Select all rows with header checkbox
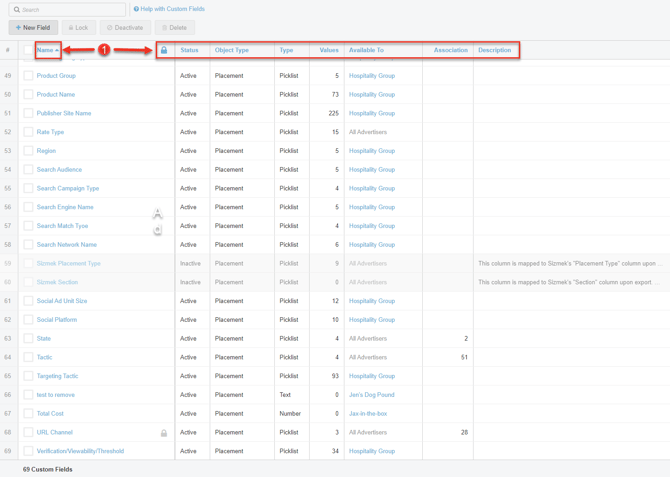 [x=28, y=50]
